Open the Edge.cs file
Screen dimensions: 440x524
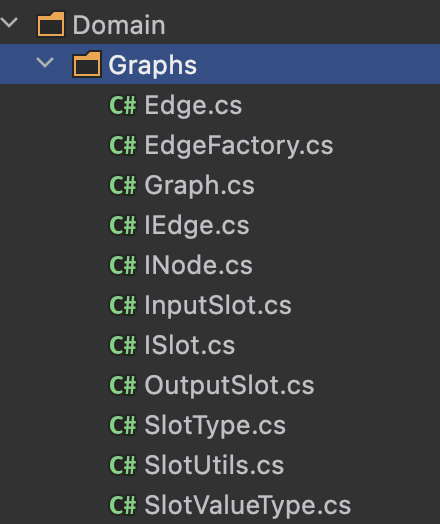pyautogui.click(x=193, y=106)
